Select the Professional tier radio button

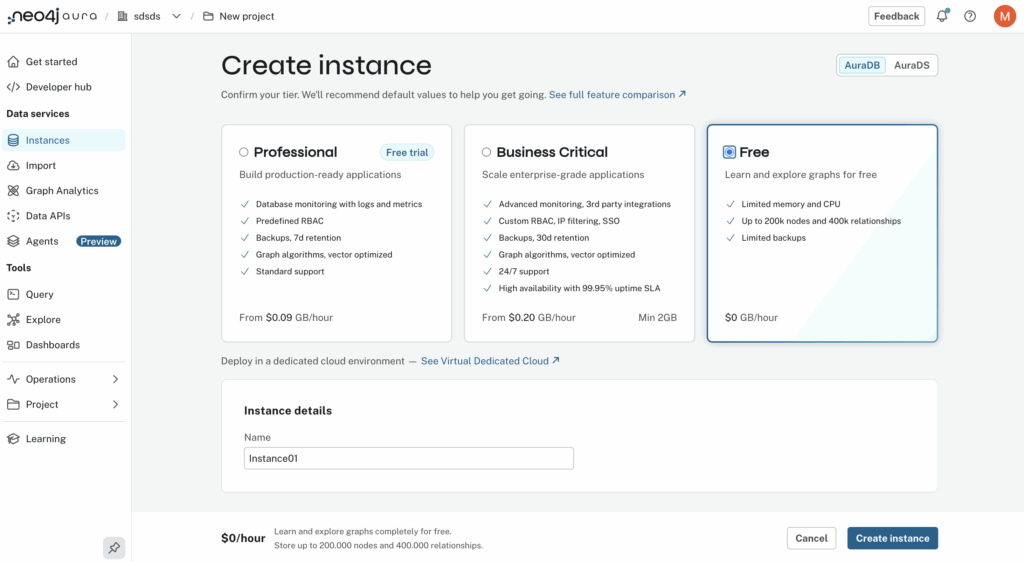pyautogui.click(x=244, y=152)
